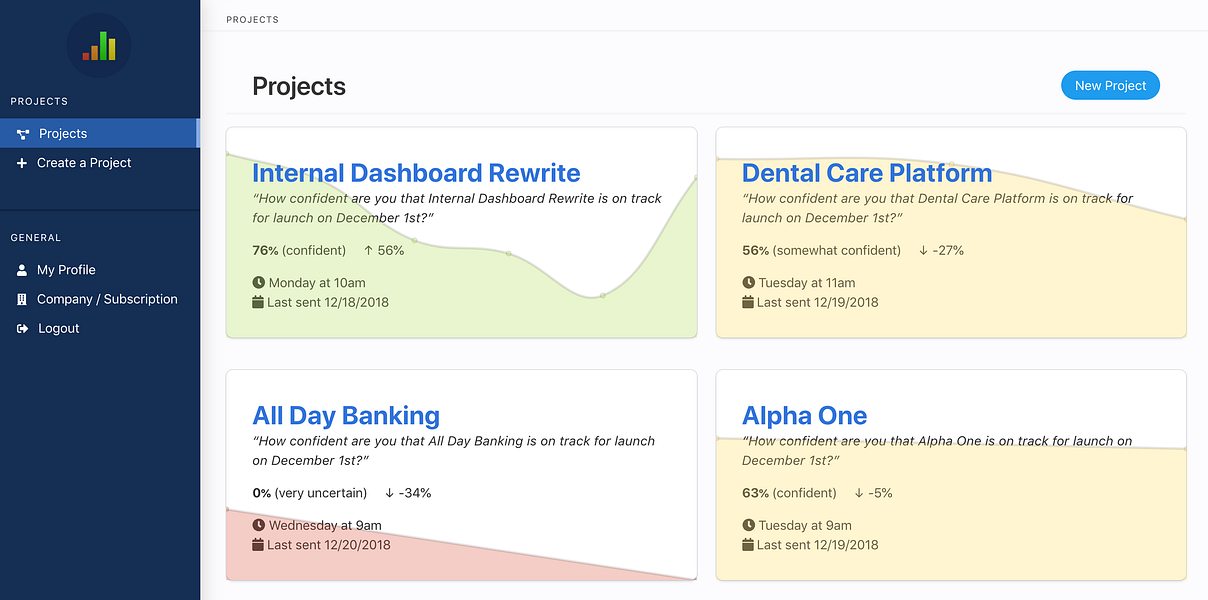Open the Alpha One project link
1208x600 pixels.
[x=804, y=416]
